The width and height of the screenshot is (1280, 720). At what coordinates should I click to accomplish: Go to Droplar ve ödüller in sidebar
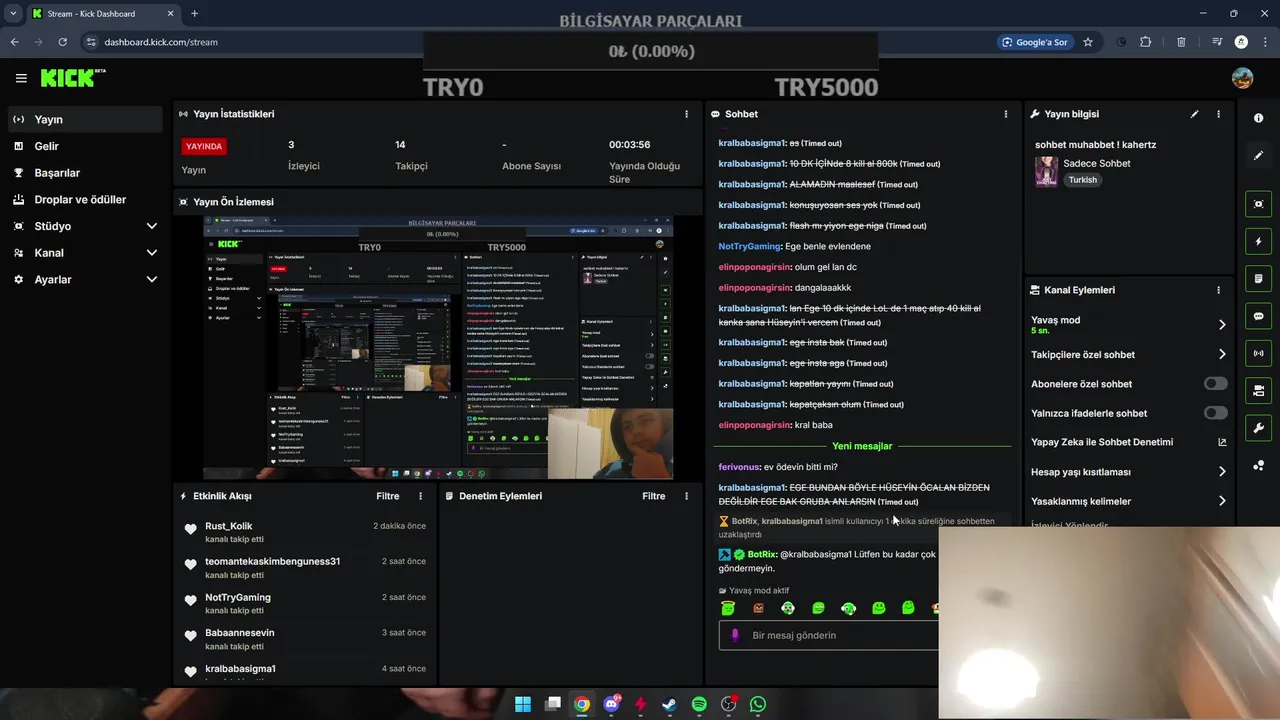85,199
